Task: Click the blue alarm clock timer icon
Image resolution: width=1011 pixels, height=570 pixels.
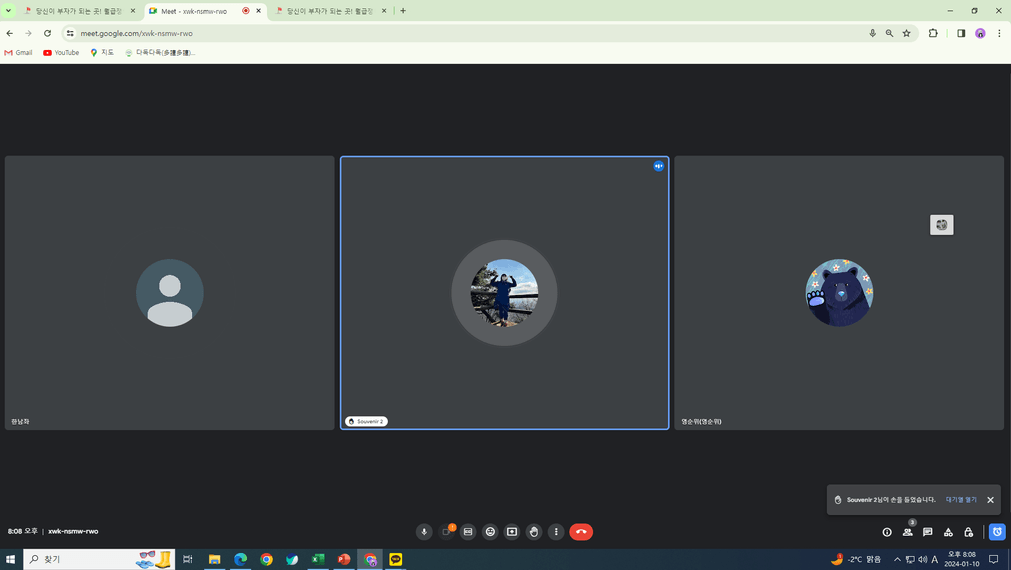Action: pos(997,532)
